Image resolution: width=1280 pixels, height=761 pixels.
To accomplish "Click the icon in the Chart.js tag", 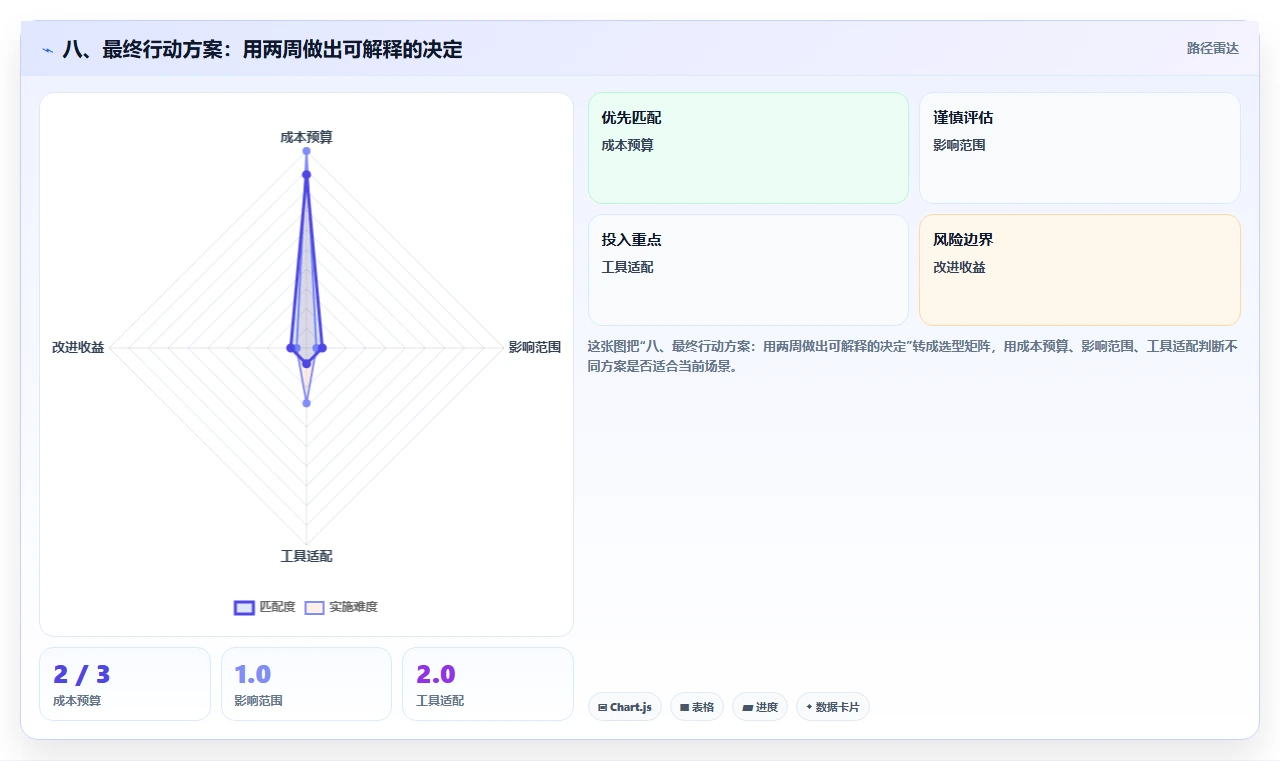I will 603,708.
